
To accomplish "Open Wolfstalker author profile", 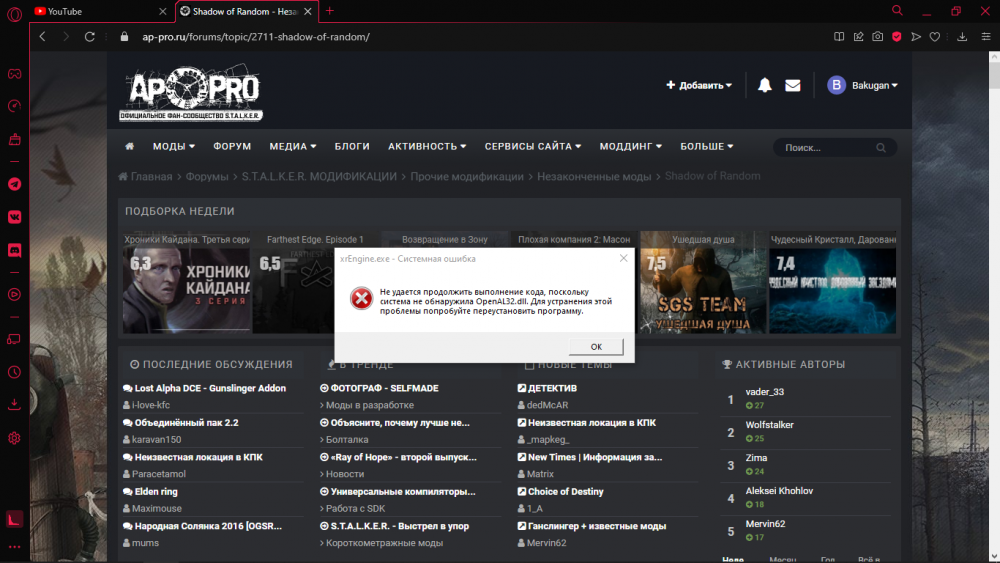I will click(769, 425).
